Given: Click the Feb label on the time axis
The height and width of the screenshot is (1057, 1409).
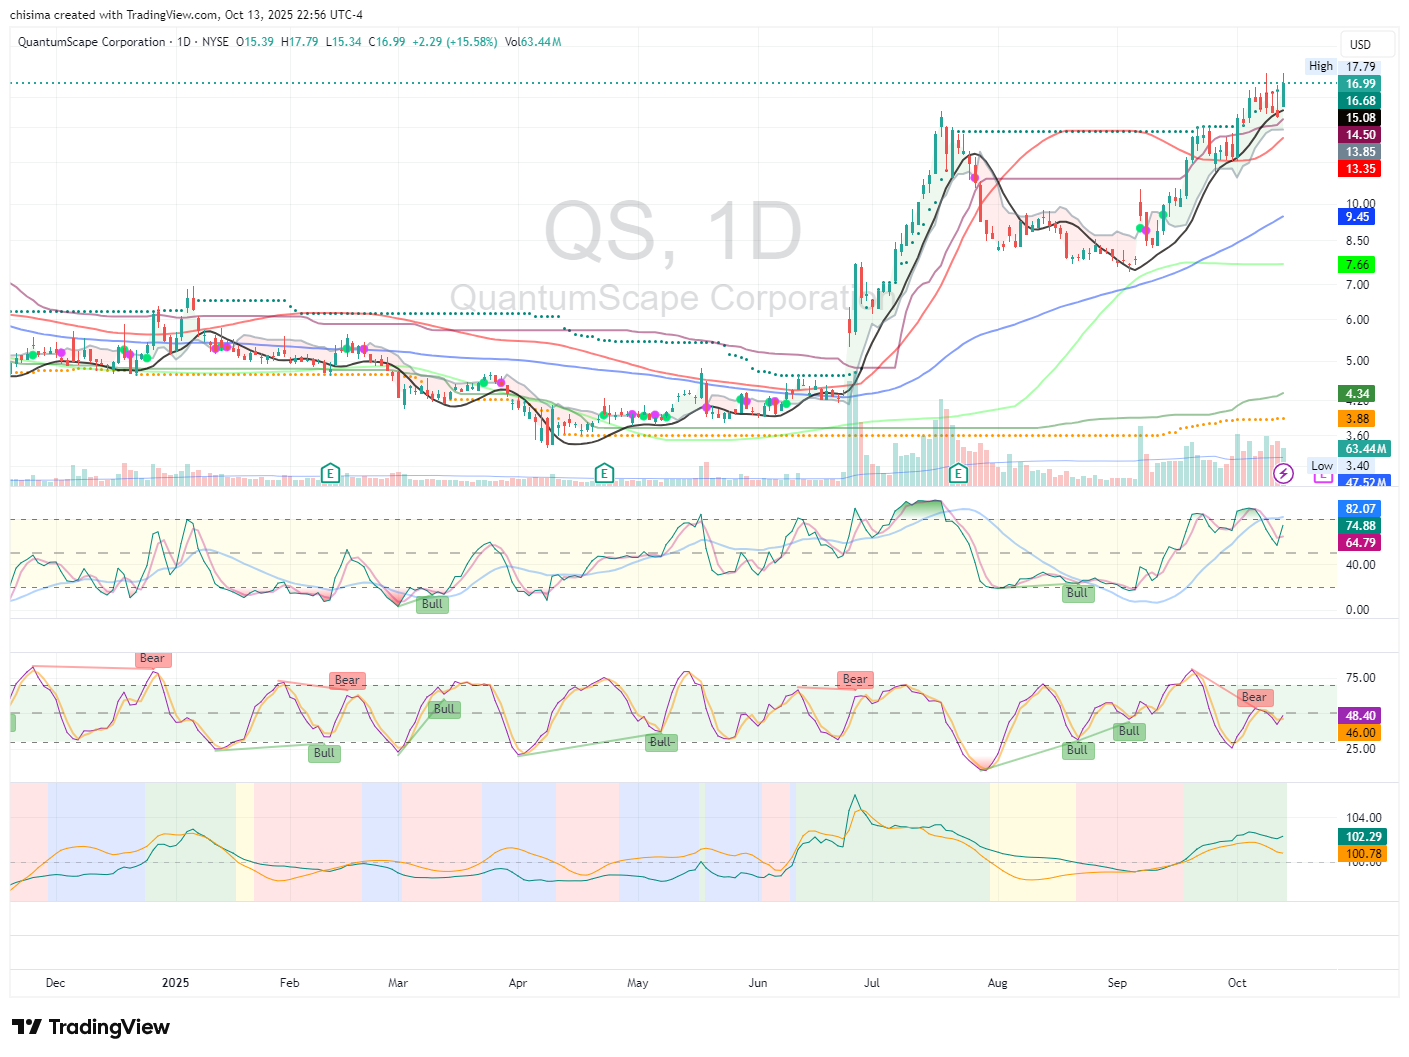Looking at the screenshot, I should coord(290,983).
